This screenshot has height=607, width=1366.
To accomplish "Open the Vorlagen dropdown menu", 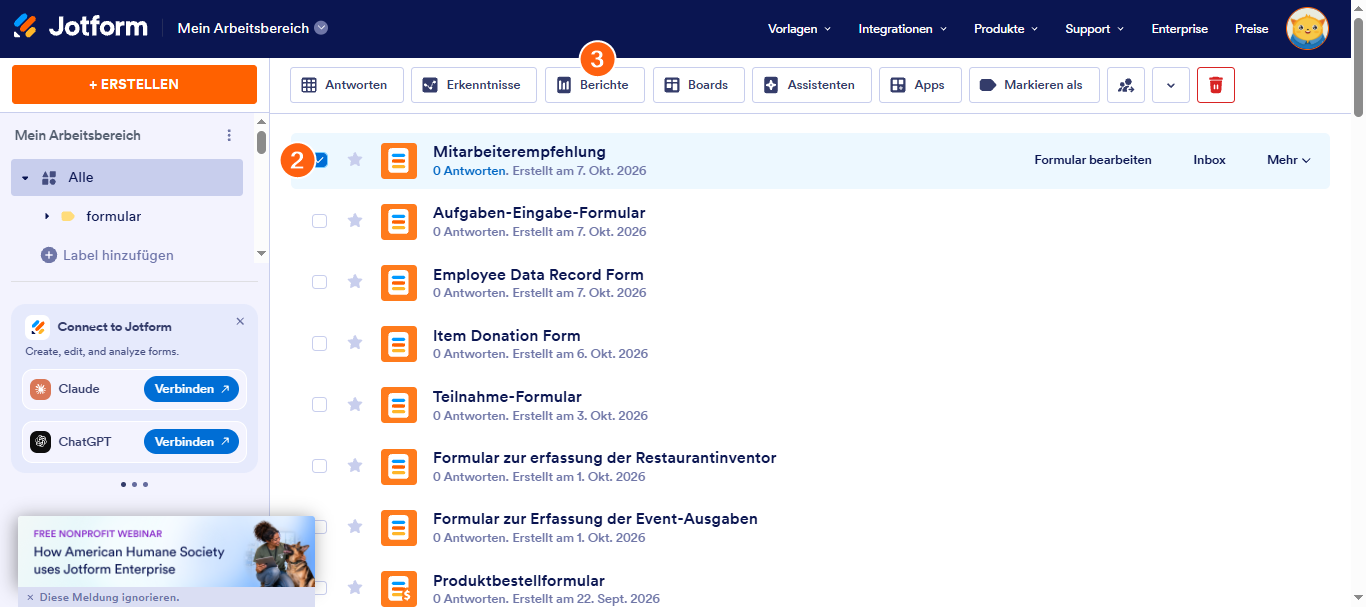I will point(799,29).
